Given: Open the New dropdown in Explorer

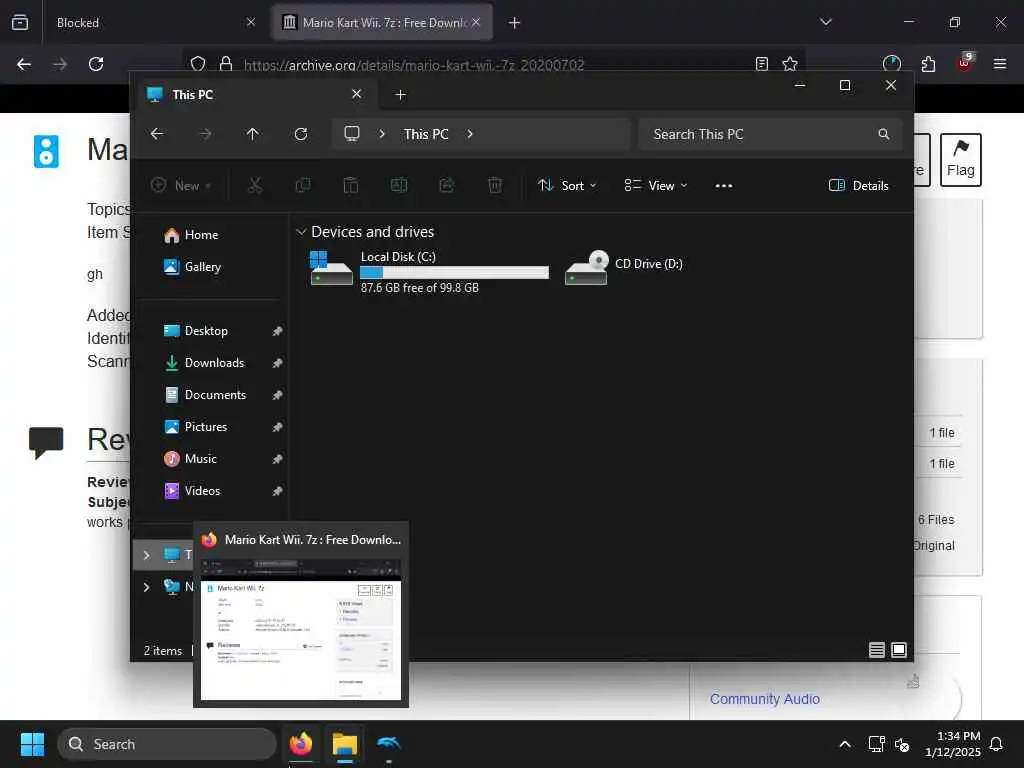Looking at the screenshot, I should pos(181,185).
